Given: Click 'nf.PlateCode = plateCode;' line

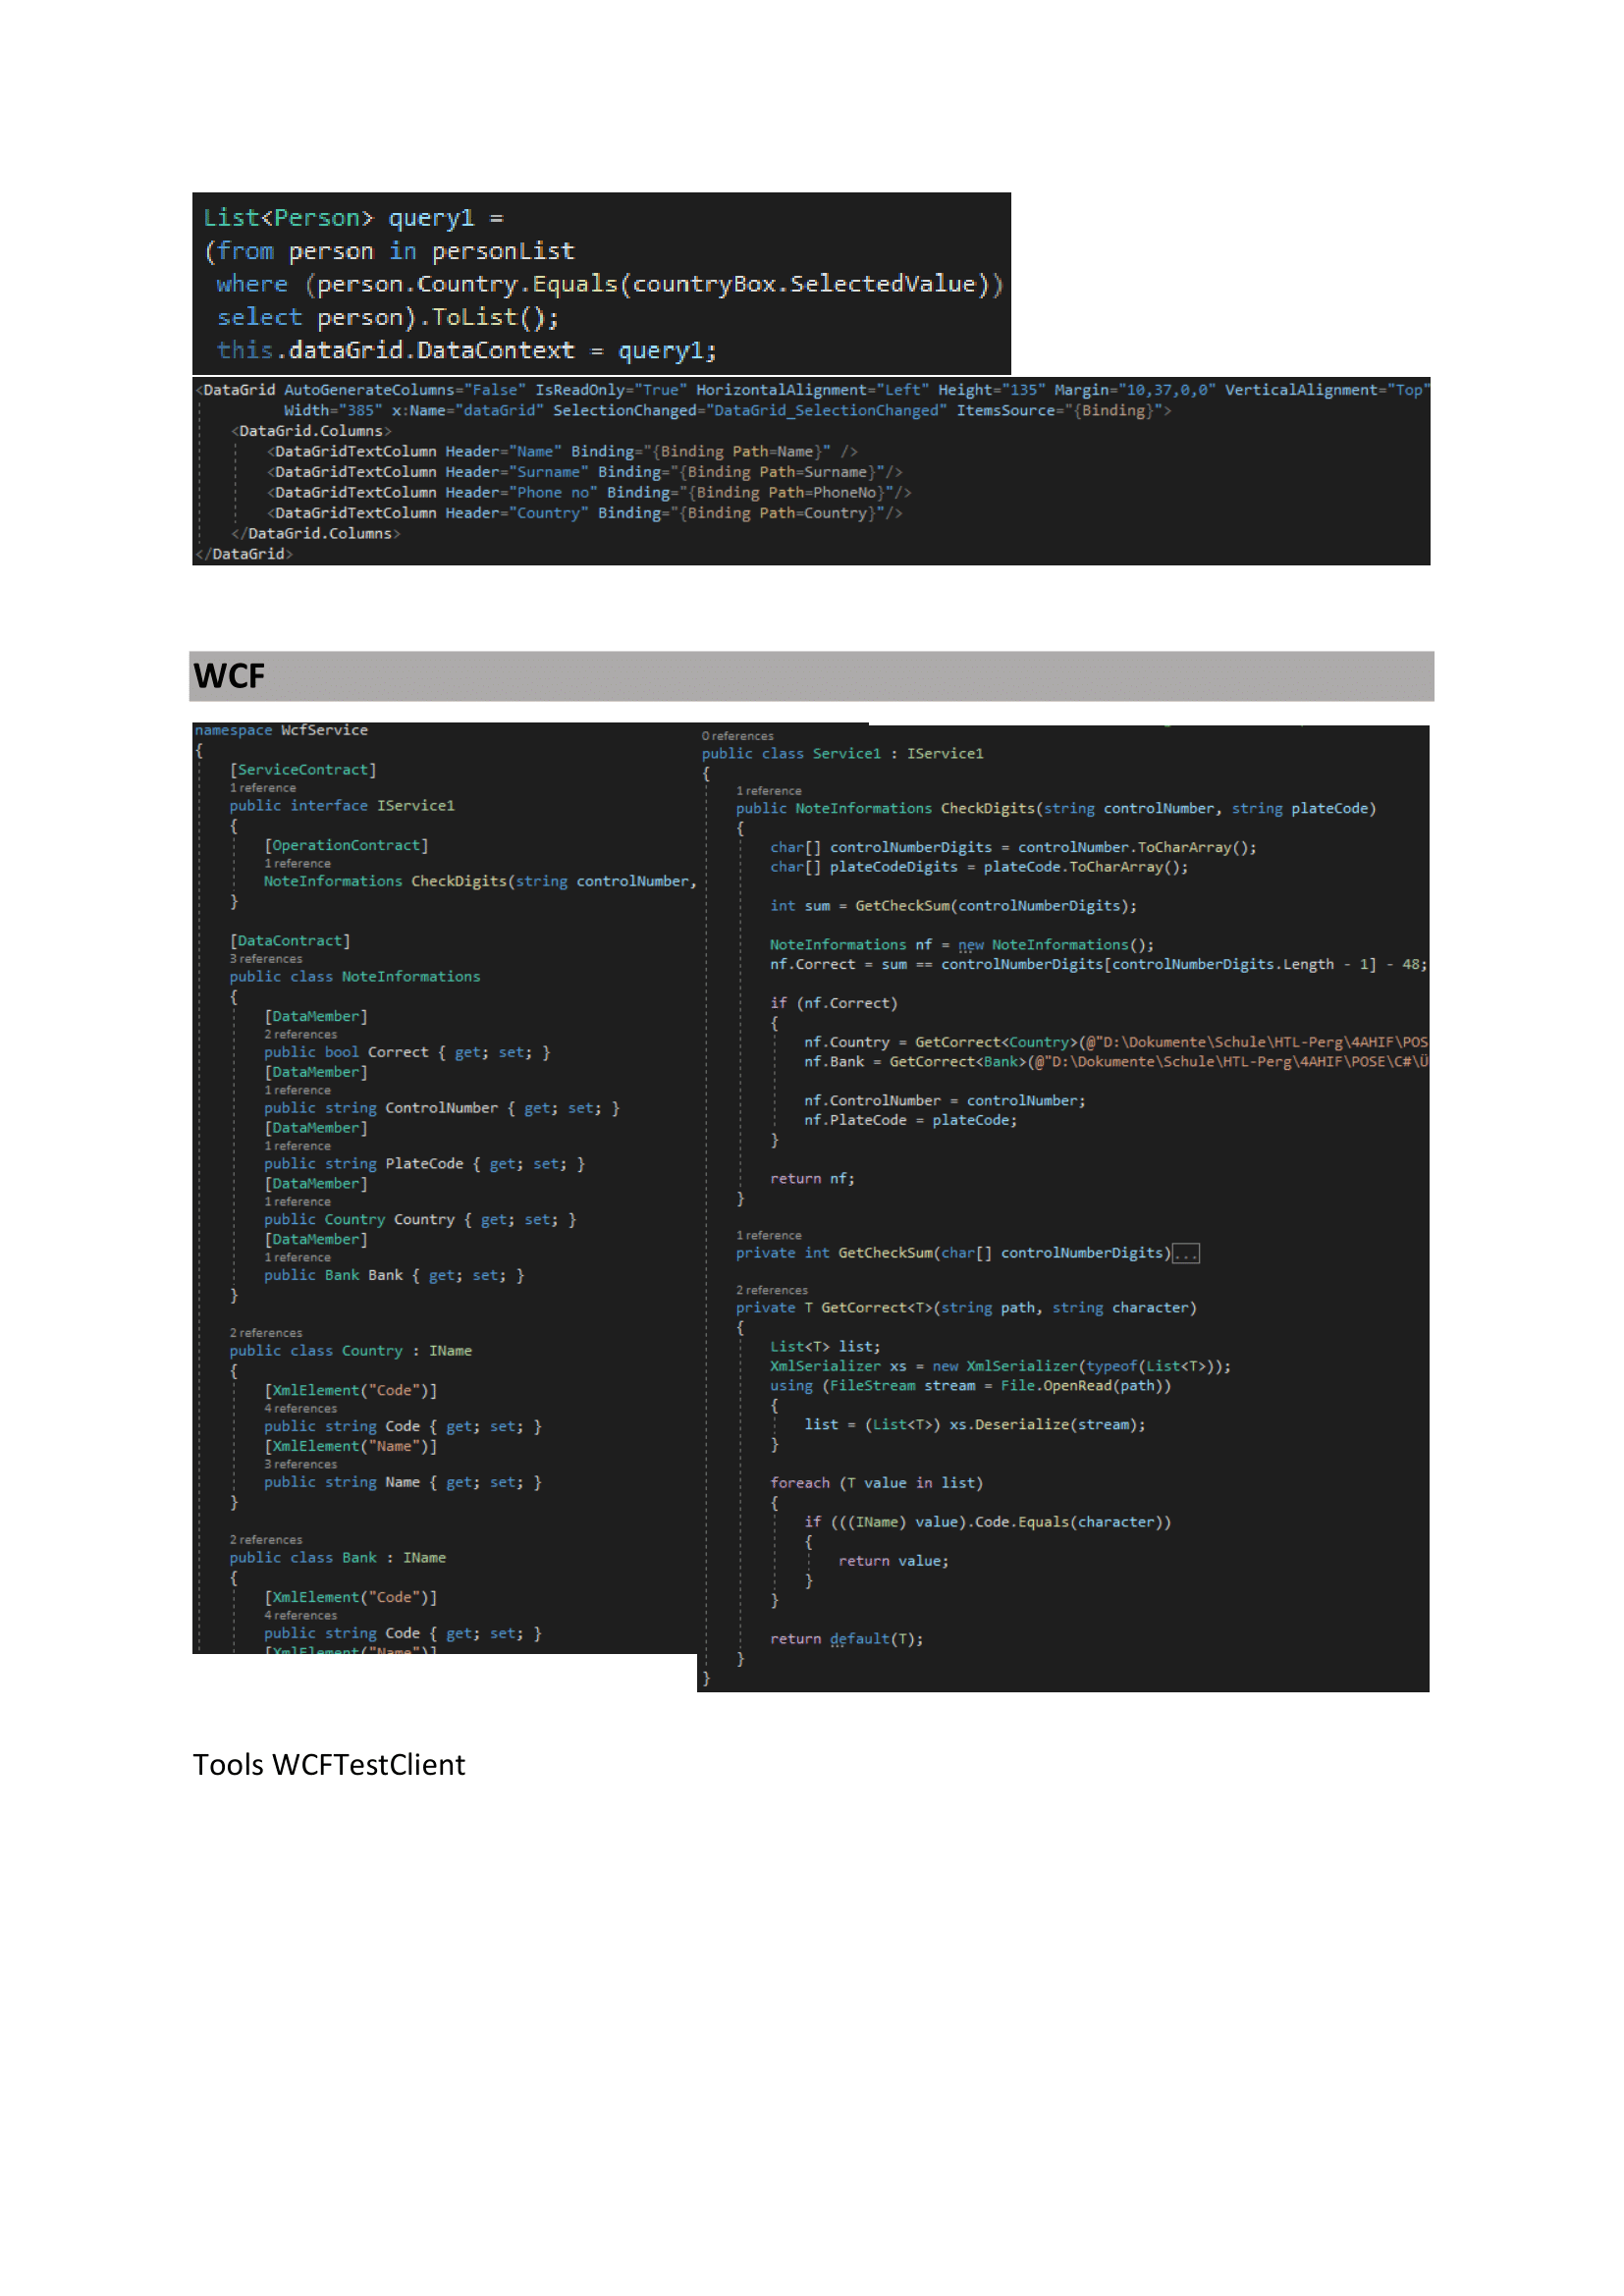Looking at the screenshot, I should [911, 1120].
